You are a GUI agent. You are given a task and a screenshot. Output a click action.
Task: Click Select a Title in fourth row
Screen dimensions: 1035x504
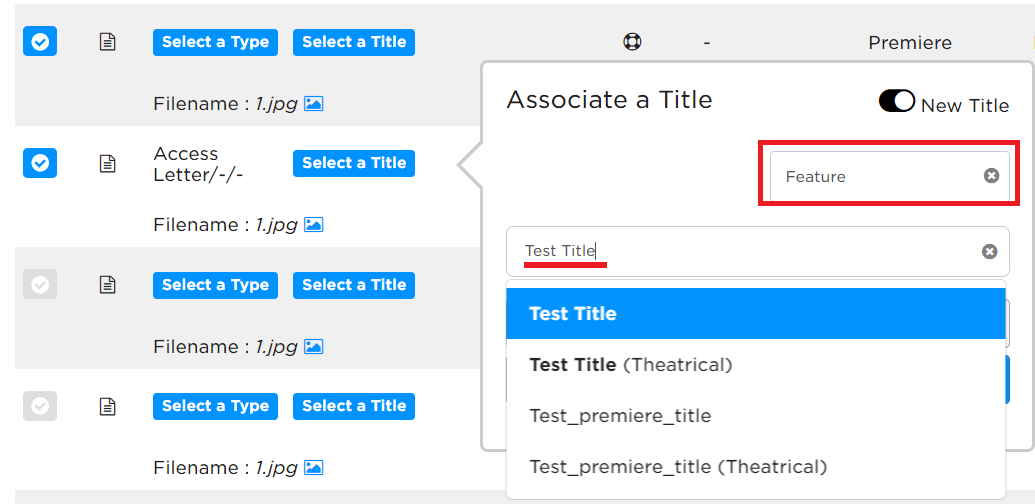point(354,406)
